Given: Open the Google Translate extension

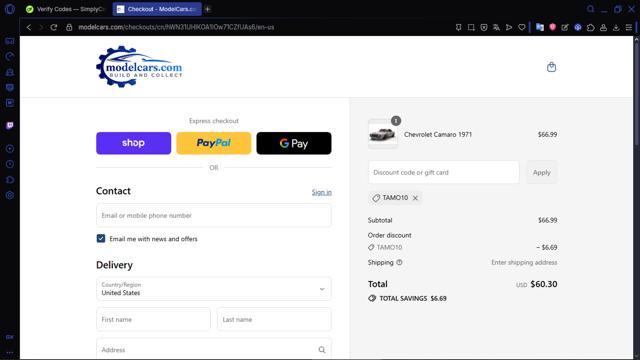Looking at the screenshot, I should pos(540,27).
